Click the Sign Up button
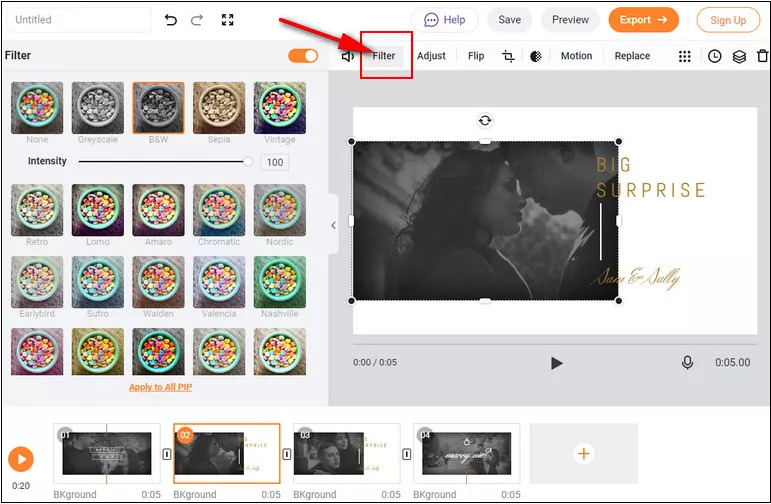The image size is (771, 504). [728, 20]
